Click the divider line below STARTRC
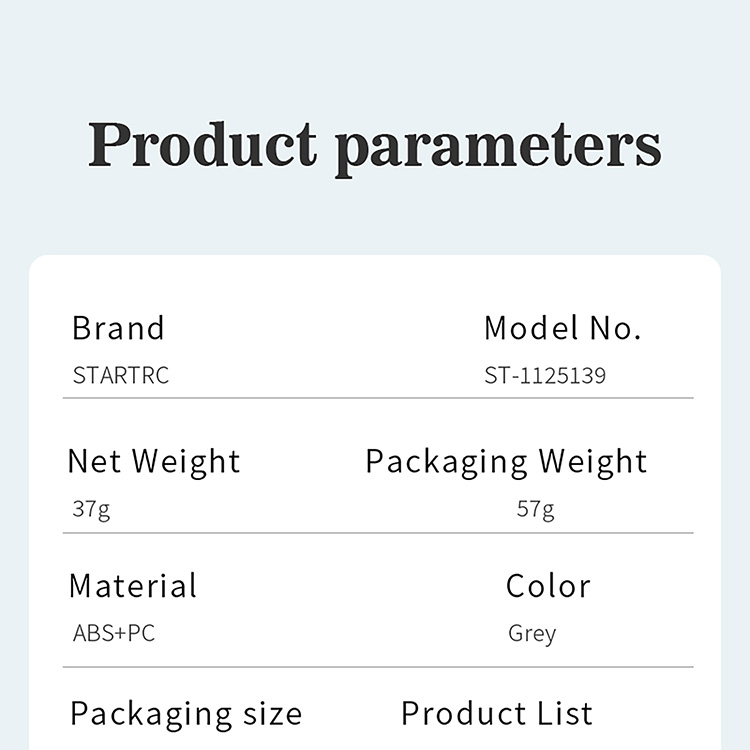750x750 pixels. [x=378, y=398]
